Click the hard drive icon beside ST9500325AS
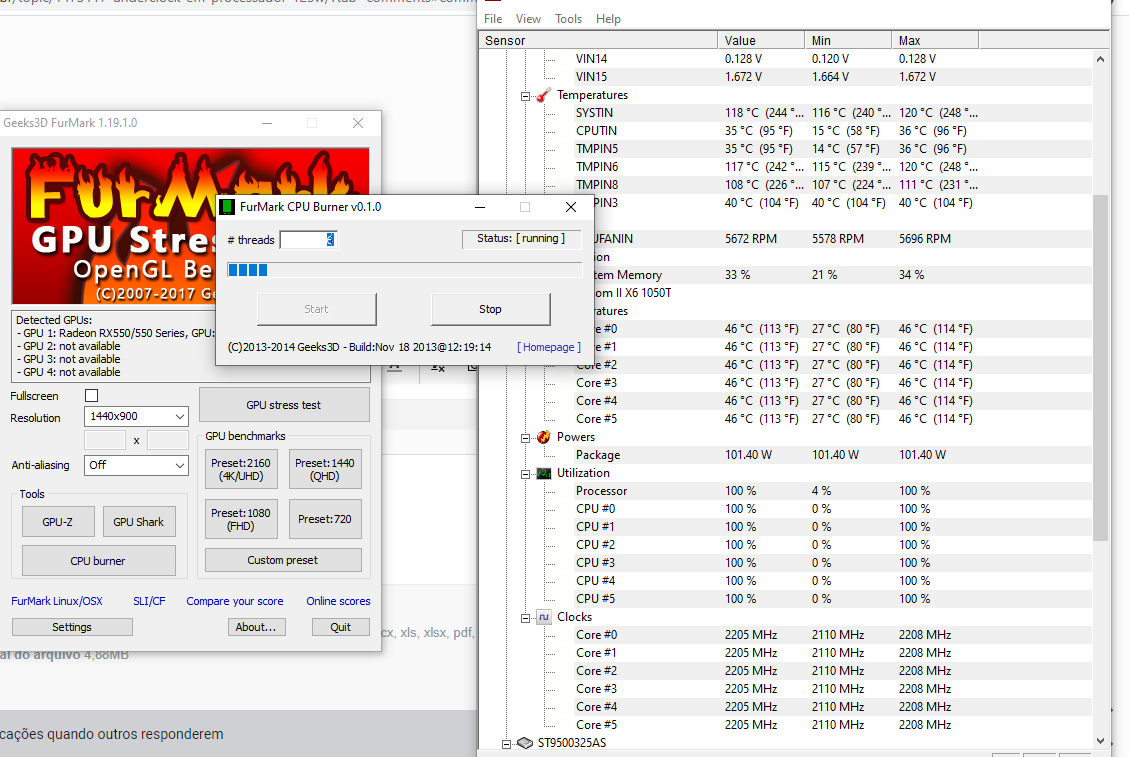 click(x=525, y=743)
